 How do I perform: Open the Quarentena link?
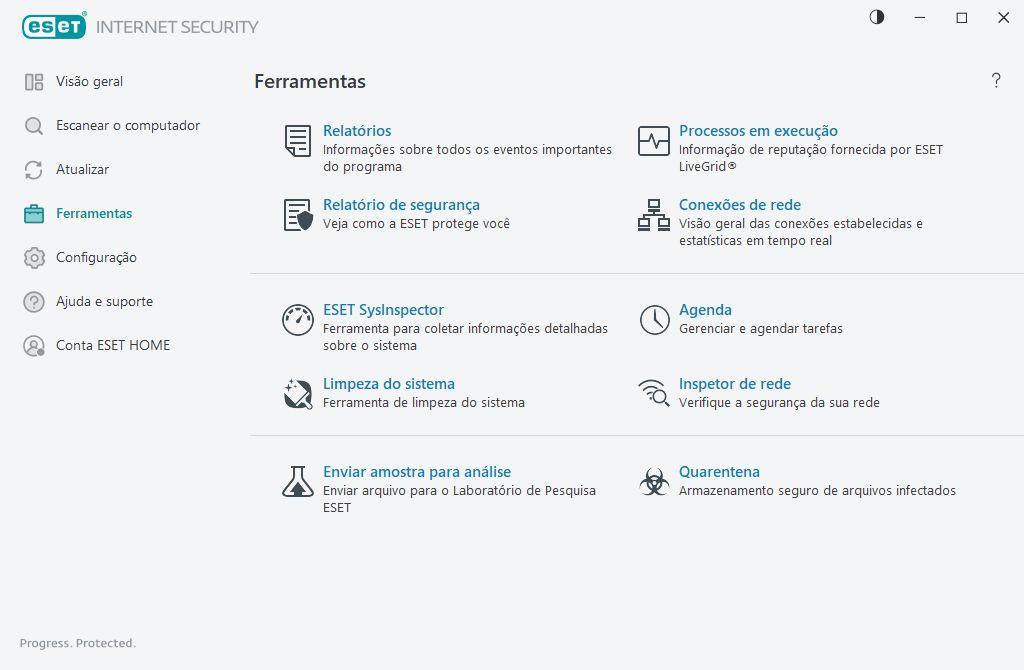pos(719,472)
